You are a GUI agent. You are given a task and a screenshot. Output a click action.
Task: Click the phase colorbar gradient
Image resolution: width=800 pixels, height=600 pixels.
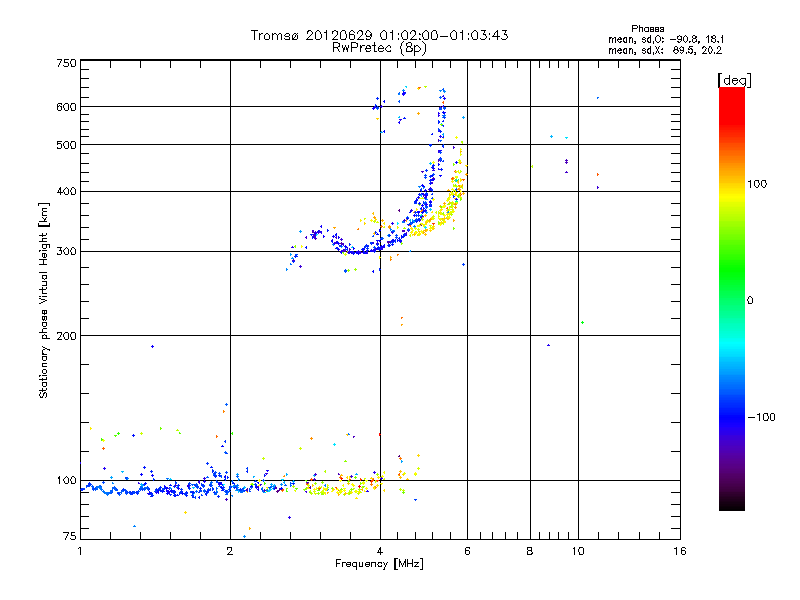click(732, 299)
